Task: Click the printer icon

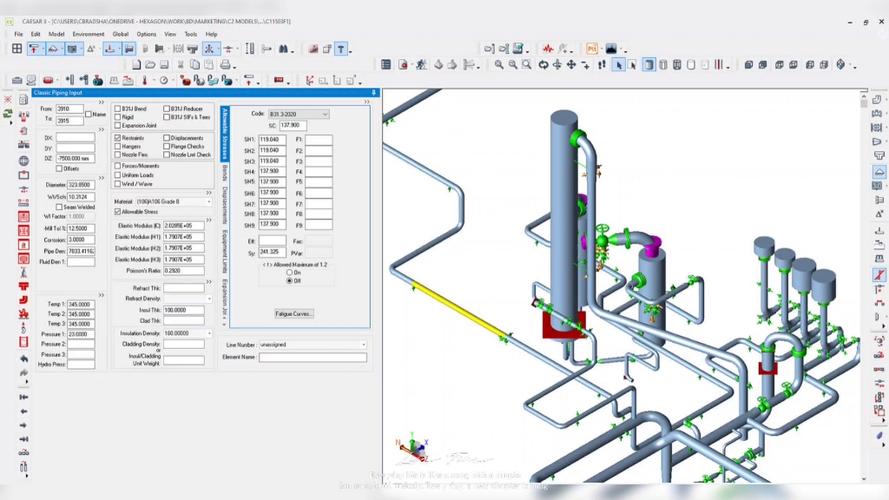Action: [225, 65]
